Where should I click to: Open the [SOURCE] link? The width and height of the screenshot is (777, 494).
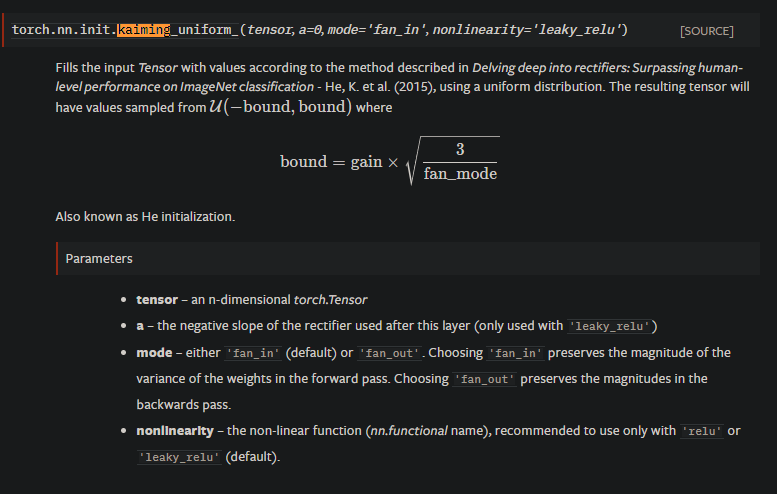pos(706,31)
